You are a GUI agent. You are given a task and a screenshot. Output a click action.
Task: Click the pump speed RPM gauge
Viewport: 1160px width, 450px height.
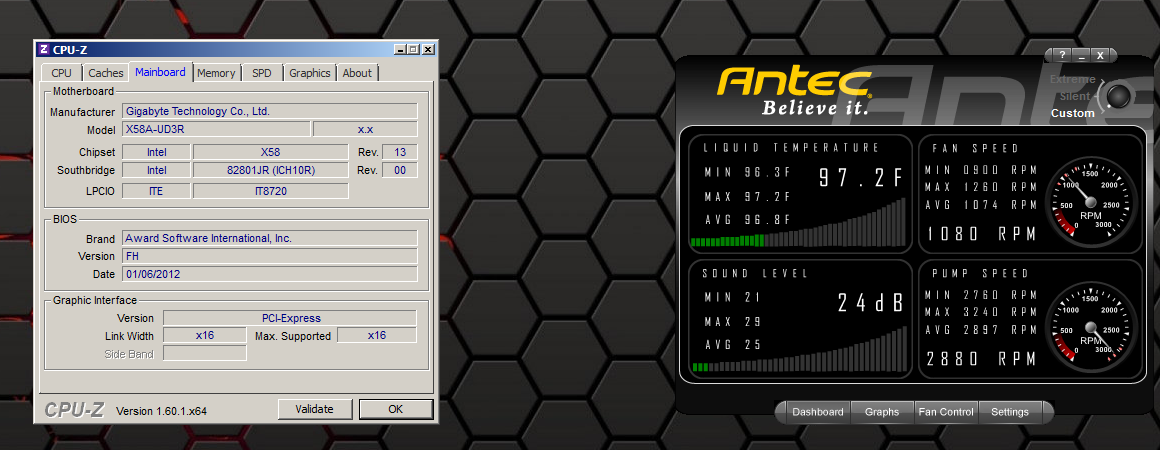1090,326
